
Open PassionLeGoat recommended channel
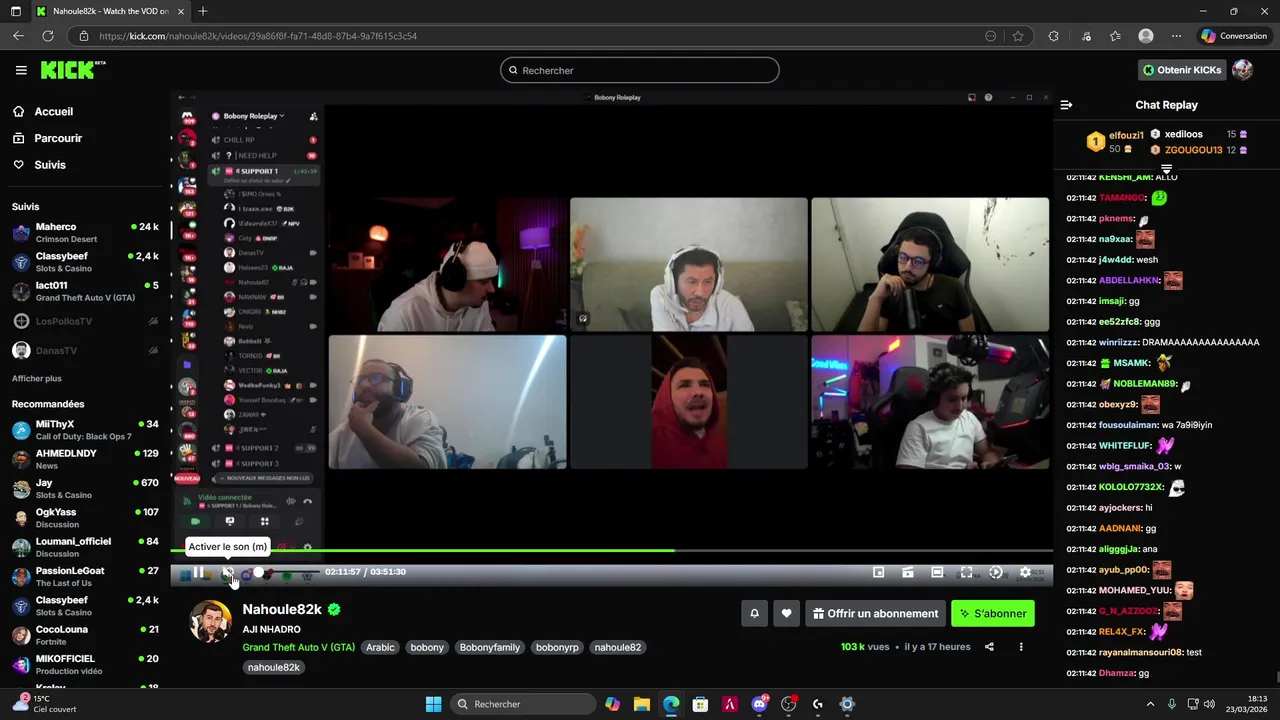tap(85, 577)
